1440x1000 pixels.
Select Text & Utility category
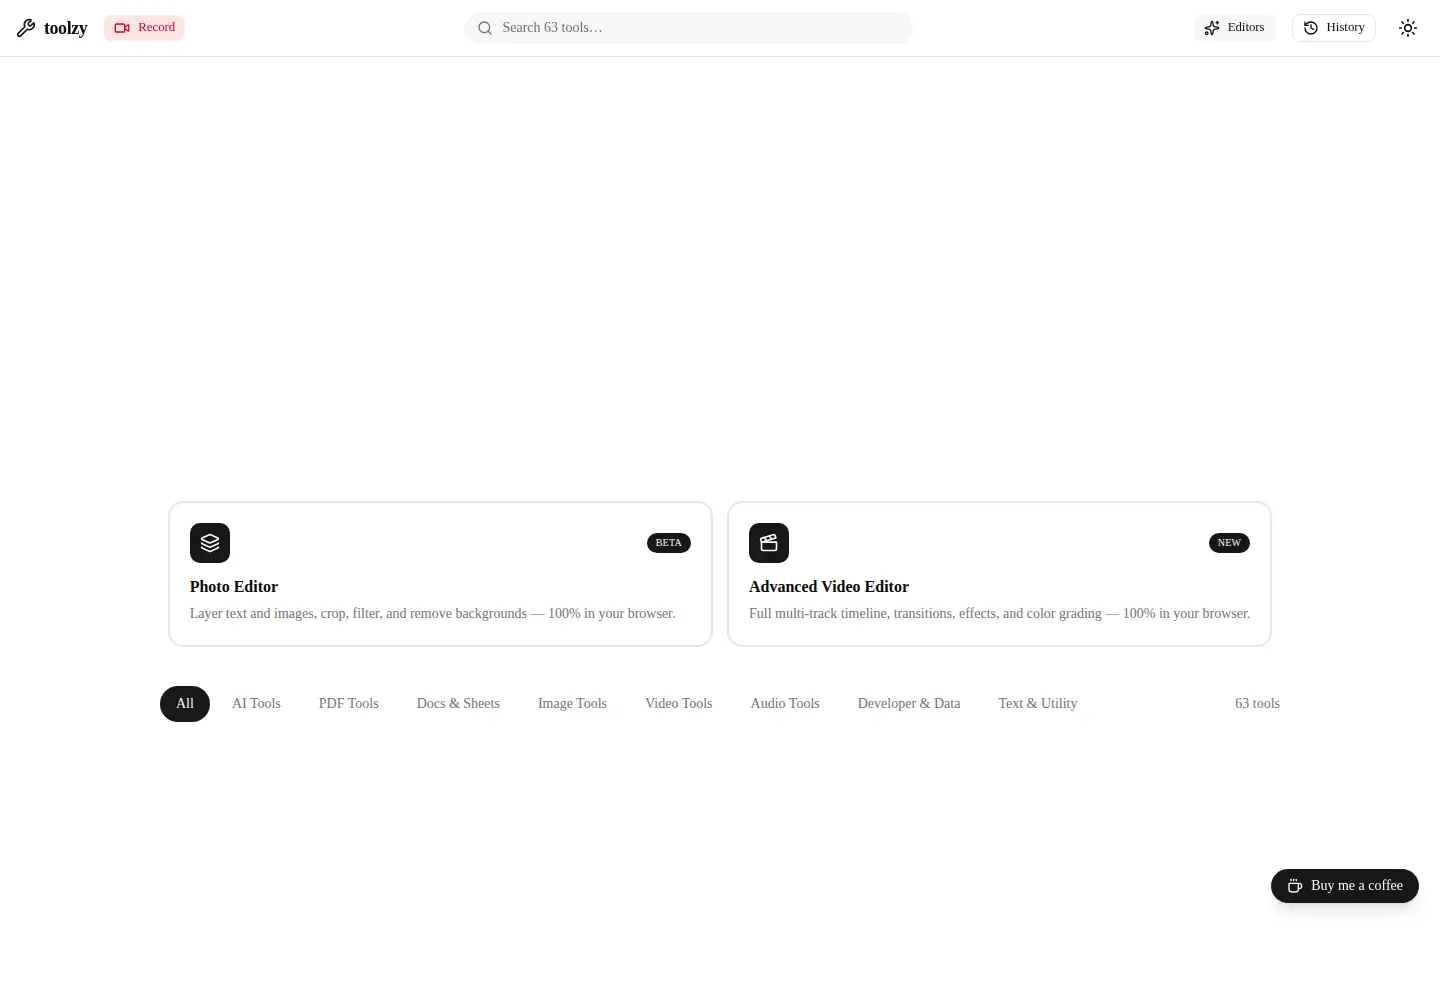(1038, 704)
